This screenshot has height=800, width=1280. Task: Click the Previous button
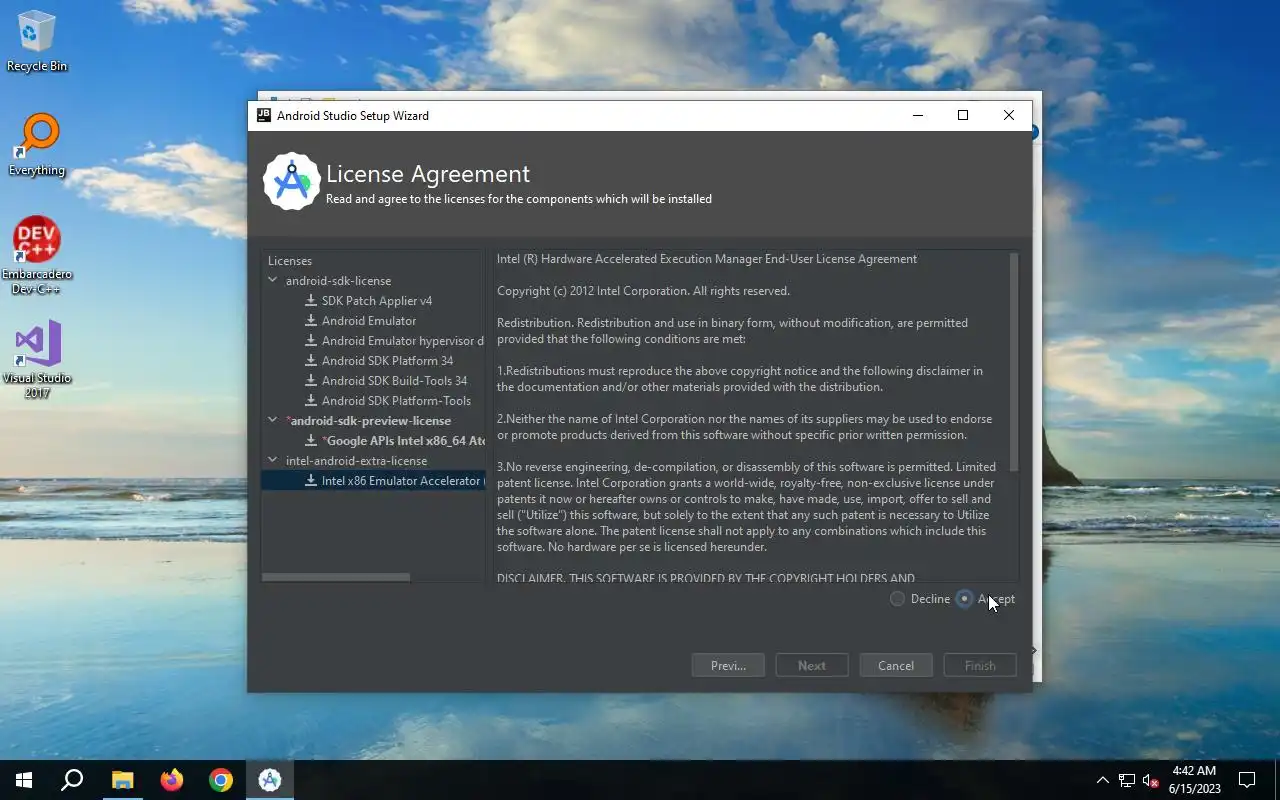[728, 666]
